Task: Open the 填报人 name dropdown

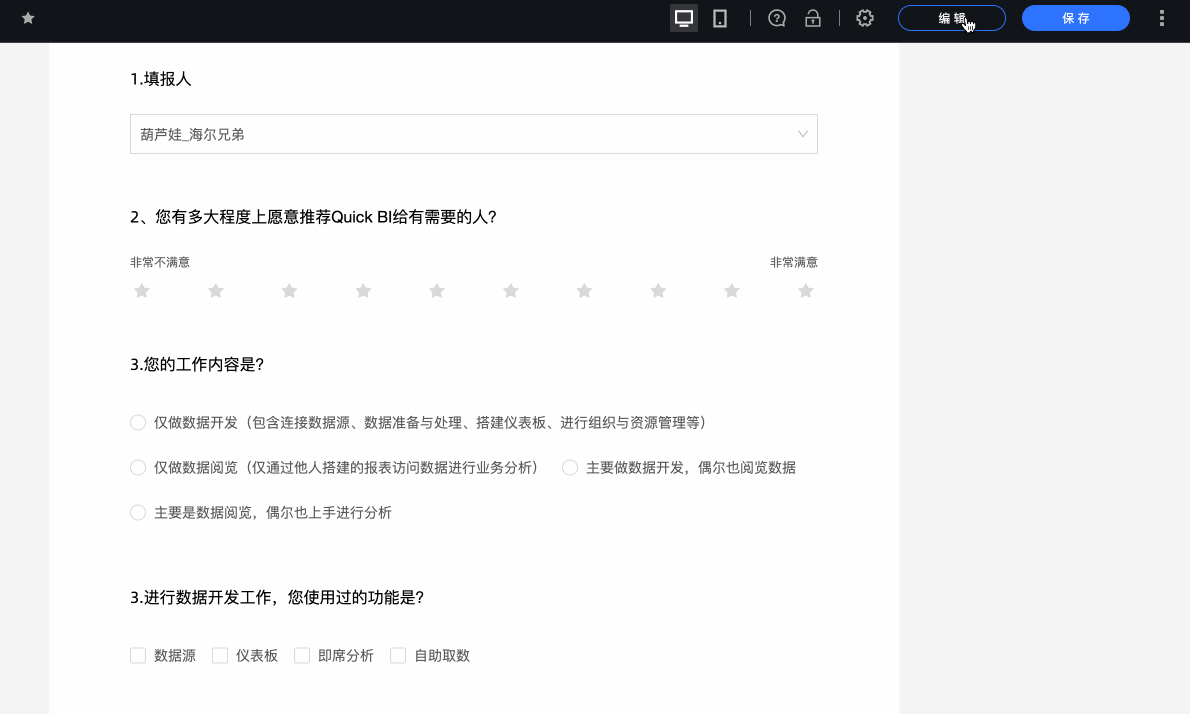Action: (x=473, y=133)
